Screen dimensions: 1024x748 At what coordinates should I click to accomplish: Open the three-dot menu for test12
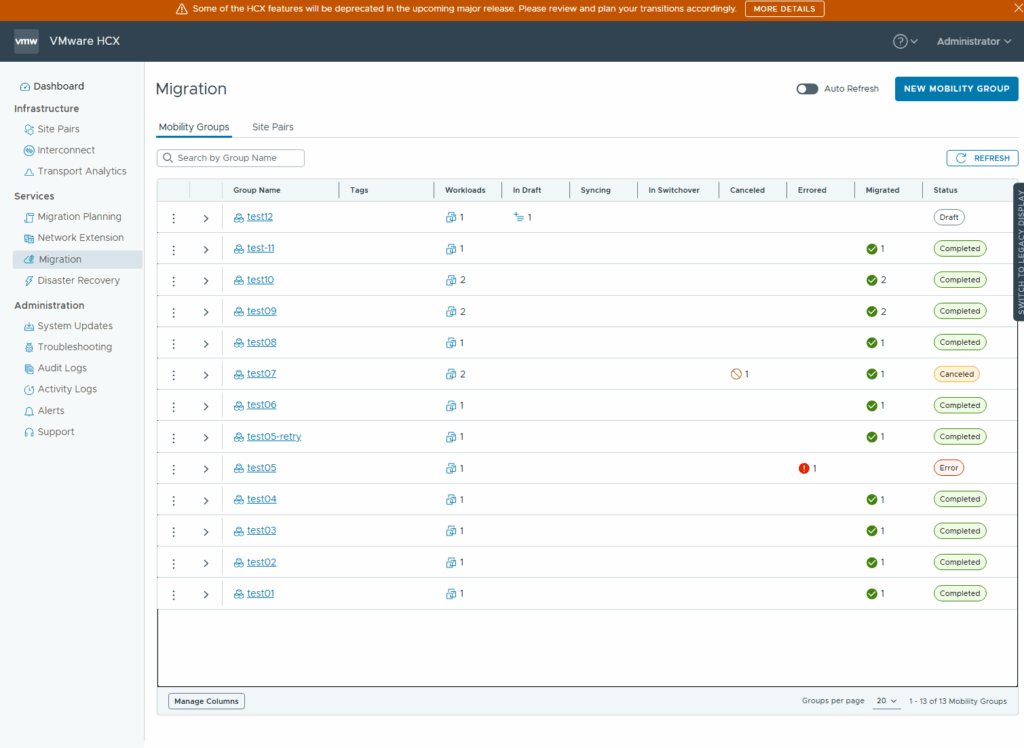pyautogui.click(x=173, y=218)
